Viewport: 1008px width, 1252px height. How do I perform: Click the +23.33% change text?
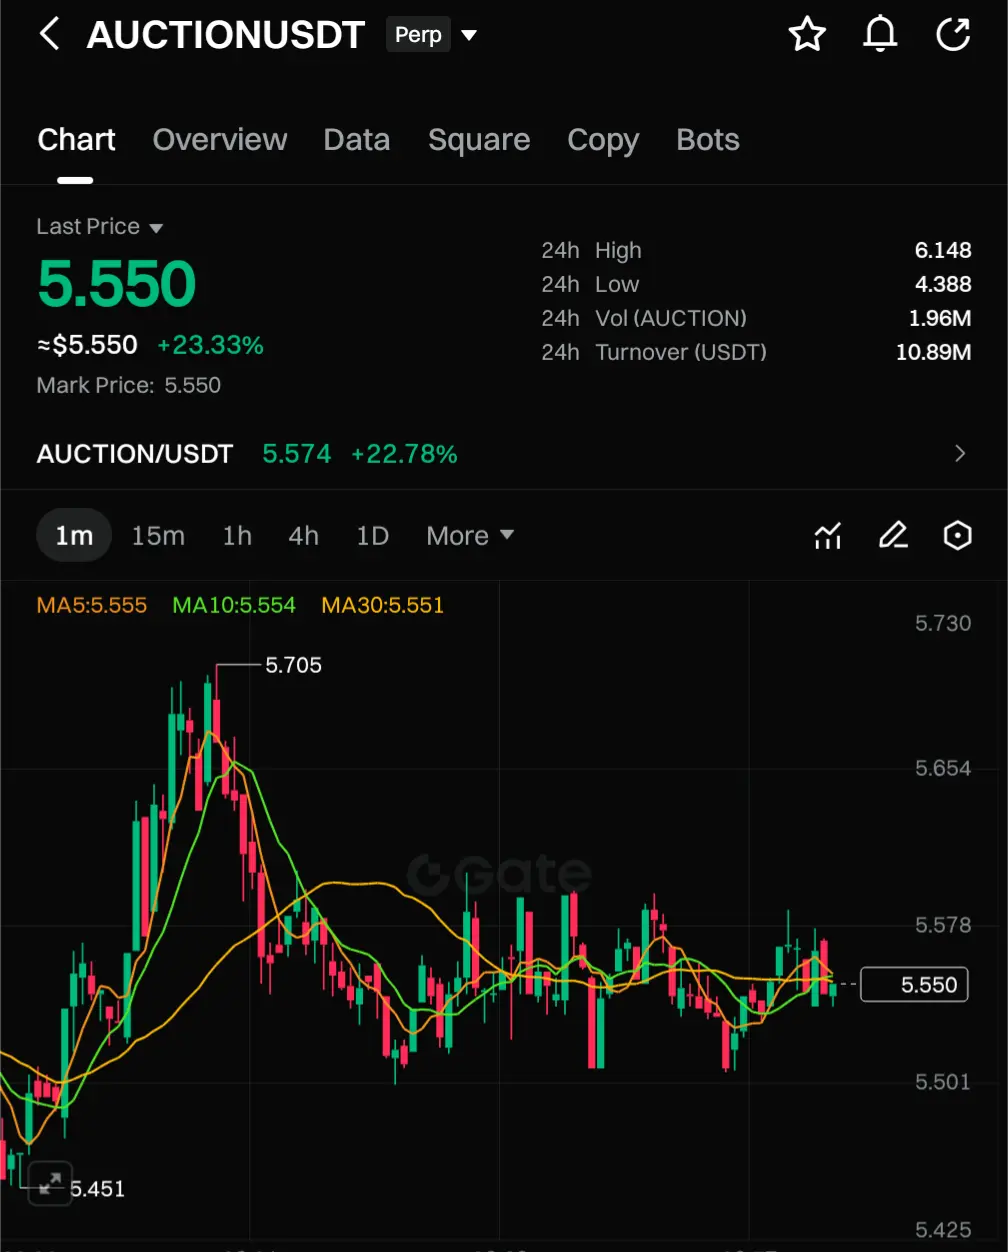[211, 345]
